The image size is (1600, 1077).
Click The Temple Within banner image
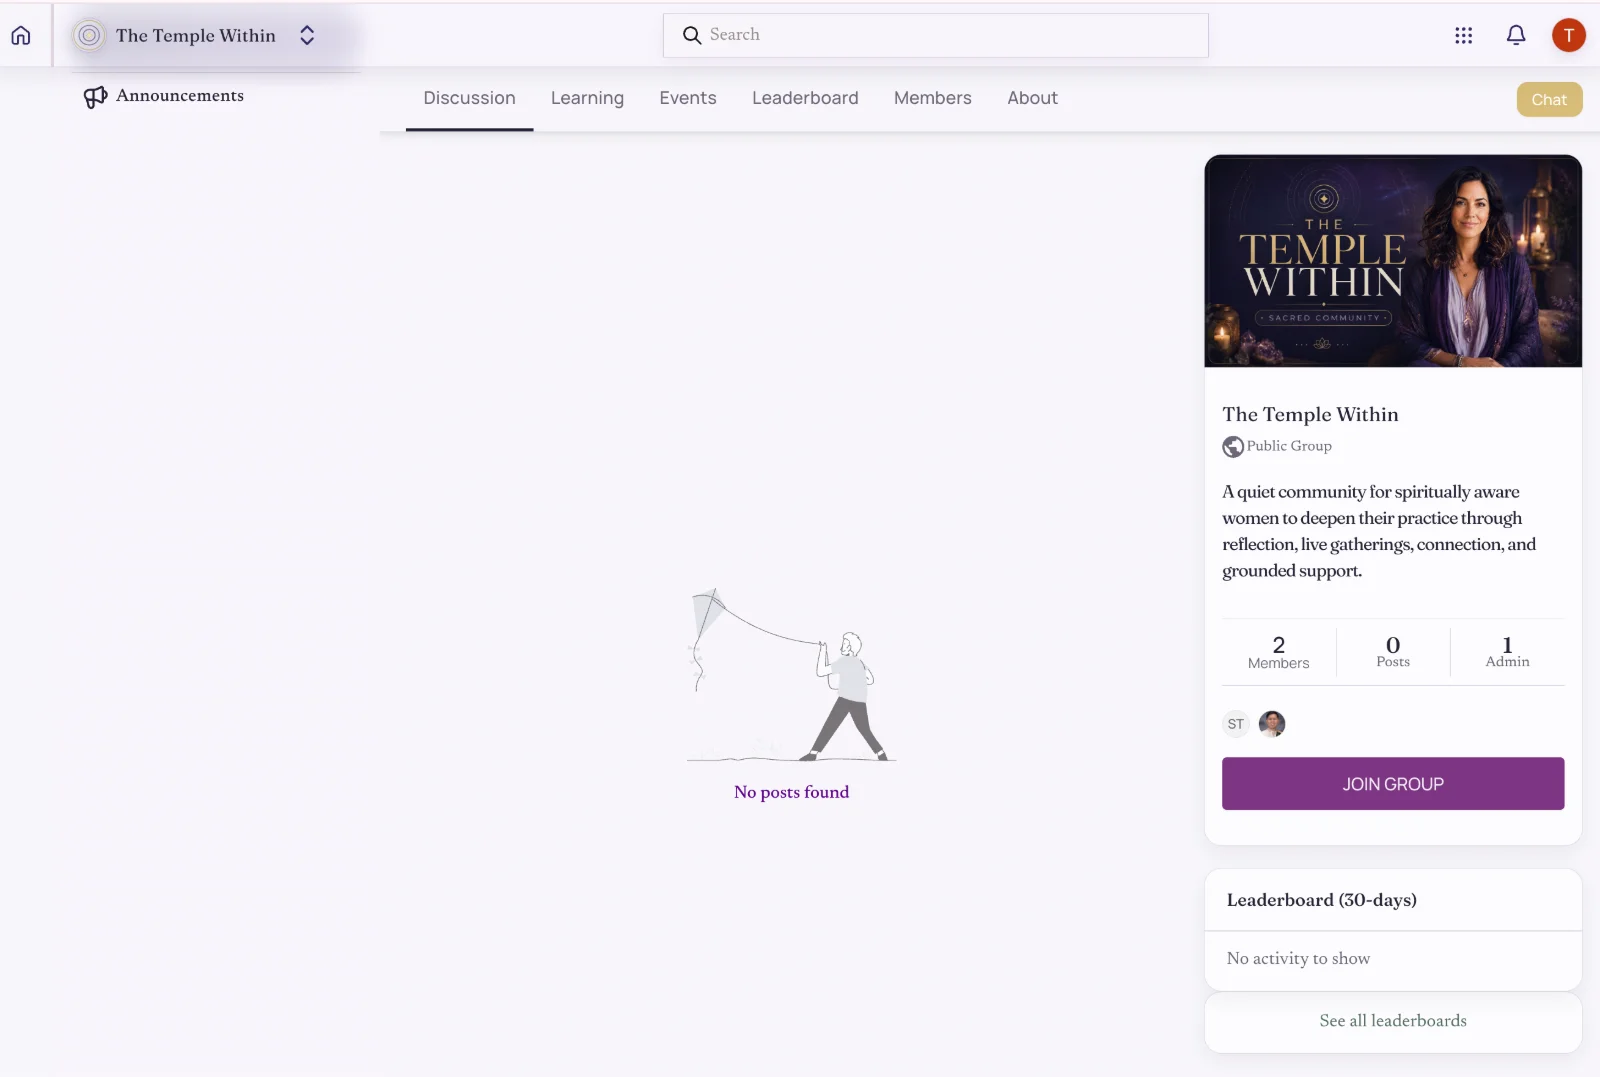(1393, 261)
